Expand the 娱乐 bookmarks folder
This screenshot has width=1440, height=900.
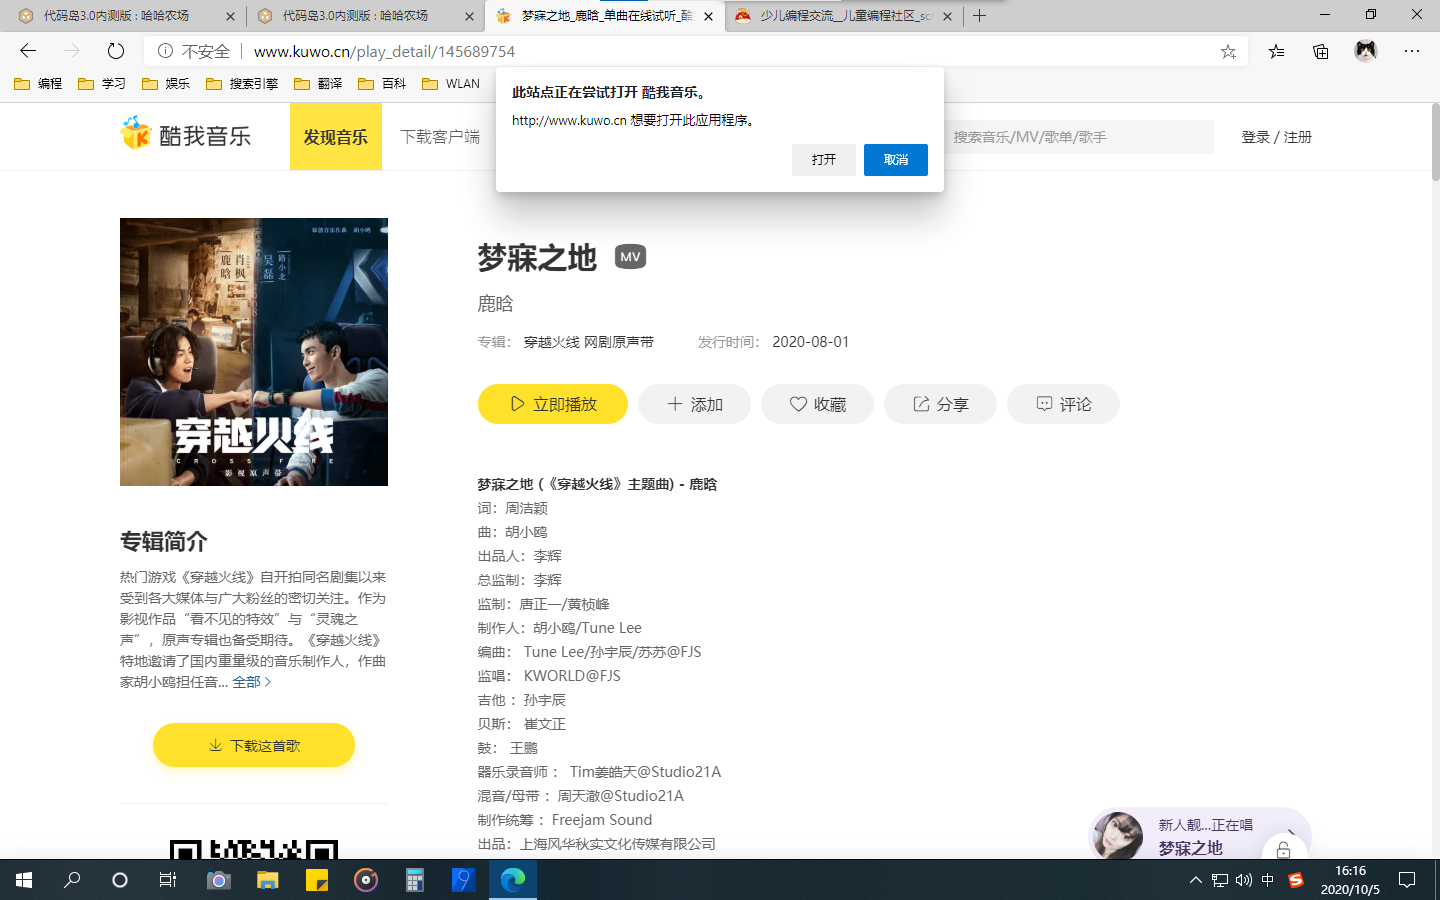[x=166, y=84]
